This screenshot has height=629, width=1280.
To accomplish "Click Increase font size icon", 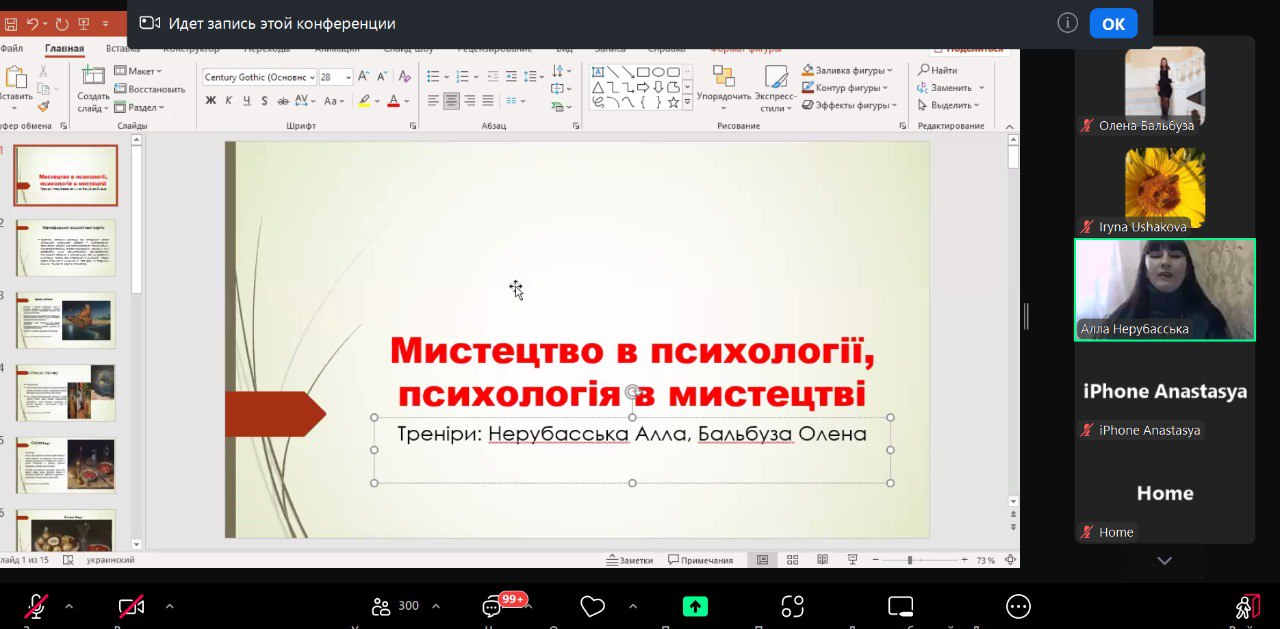I will (364, 76).
